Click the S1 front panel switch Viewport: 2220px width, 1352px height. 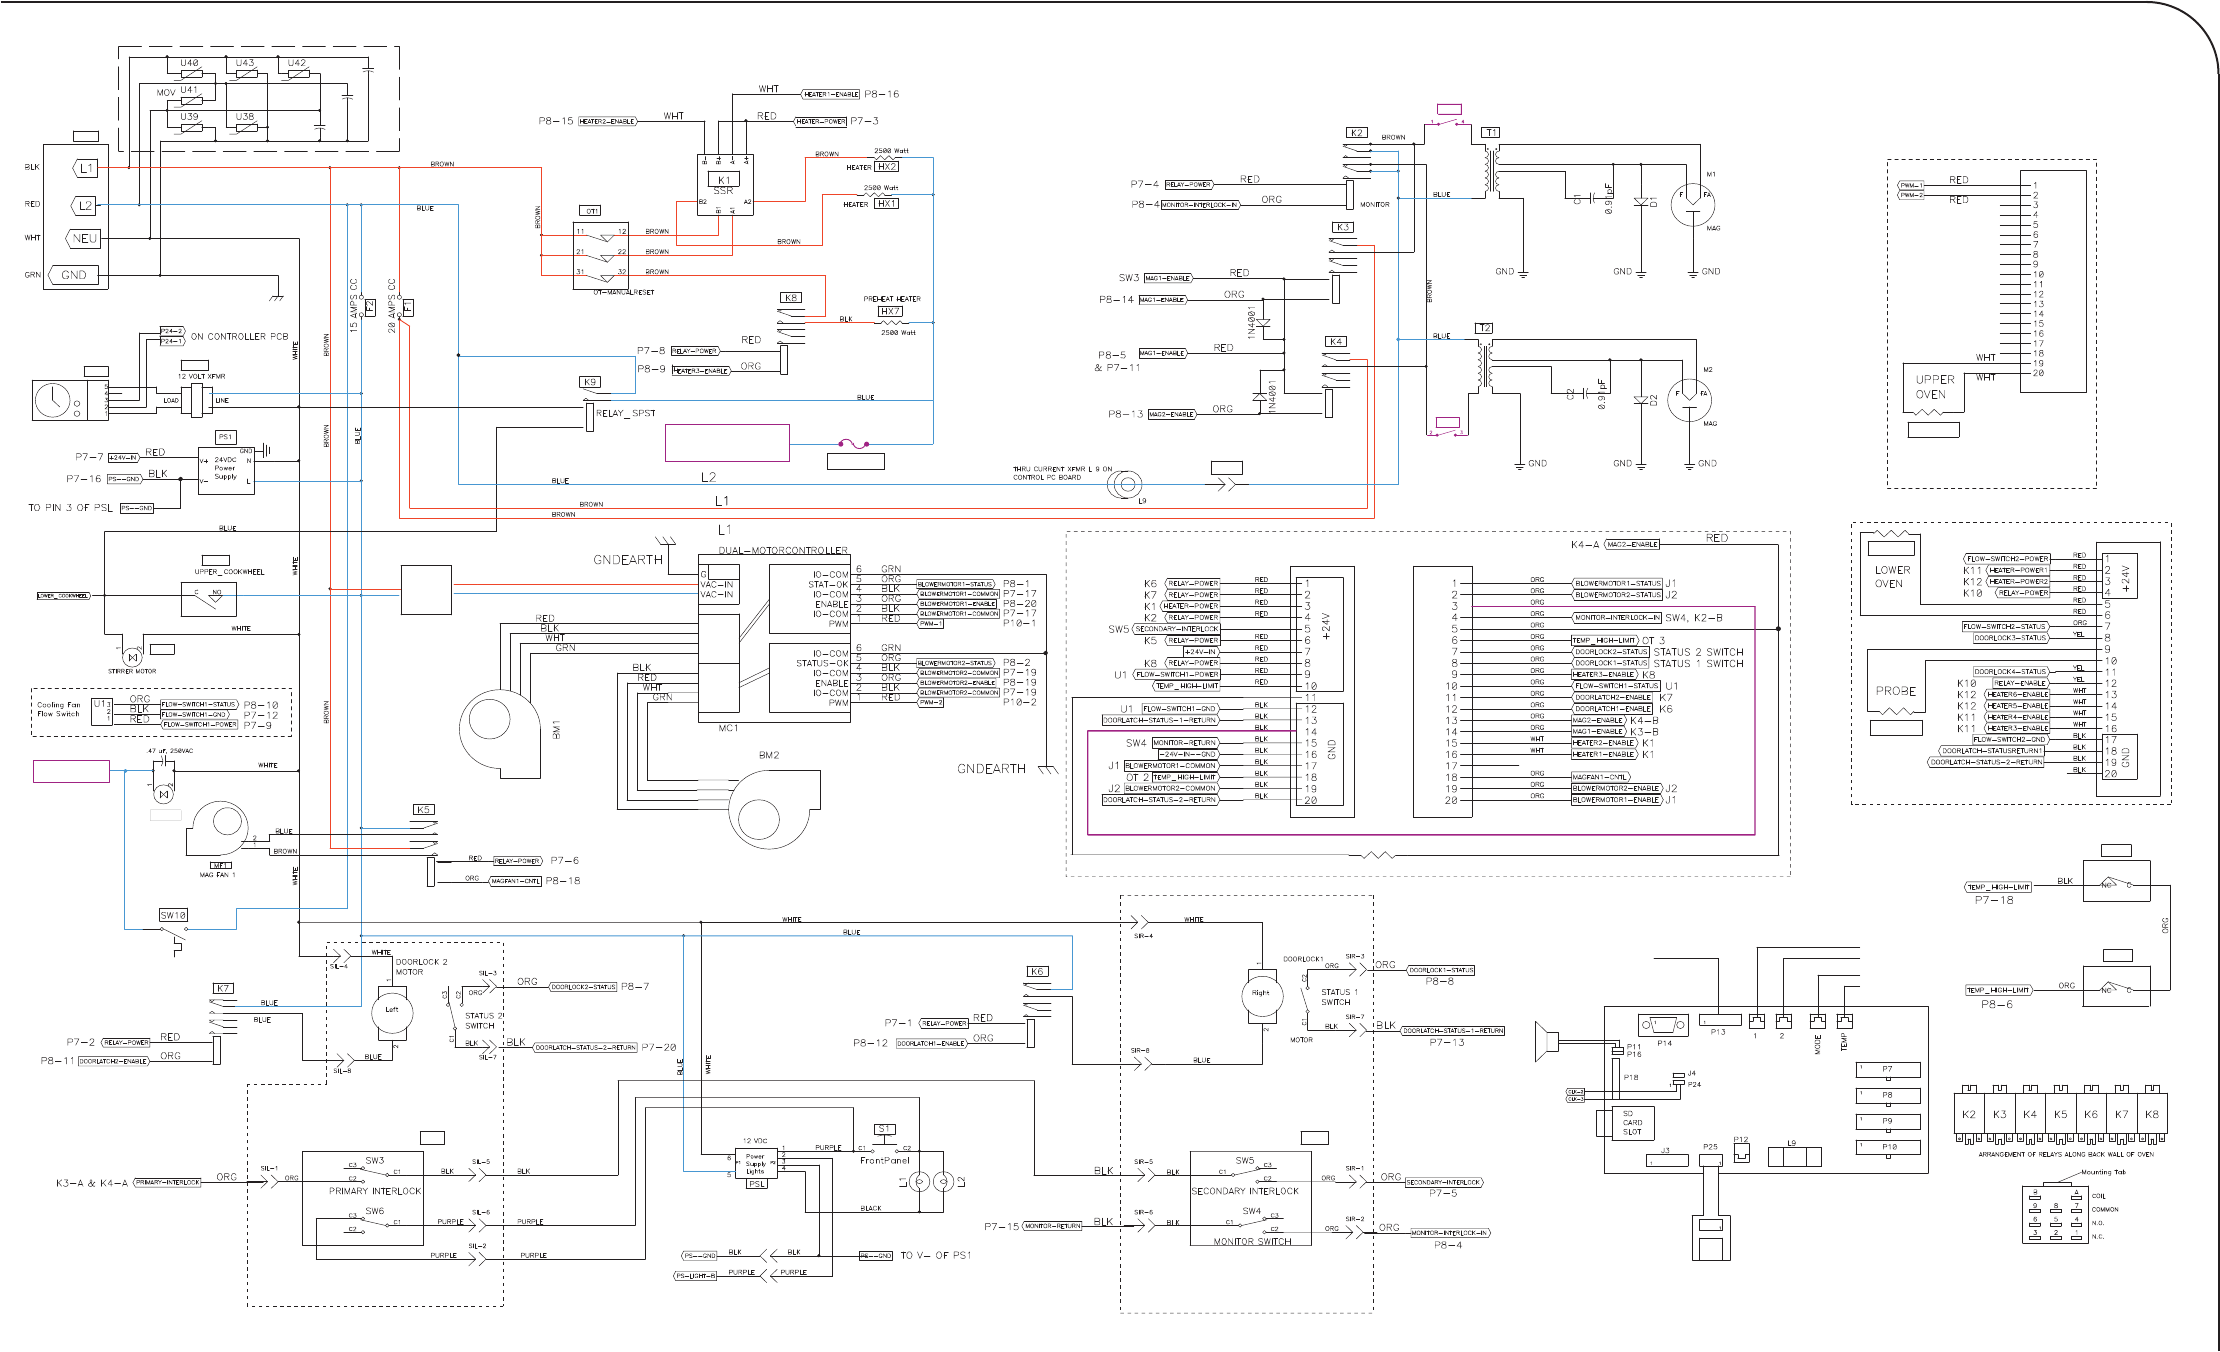[885, 1146]
